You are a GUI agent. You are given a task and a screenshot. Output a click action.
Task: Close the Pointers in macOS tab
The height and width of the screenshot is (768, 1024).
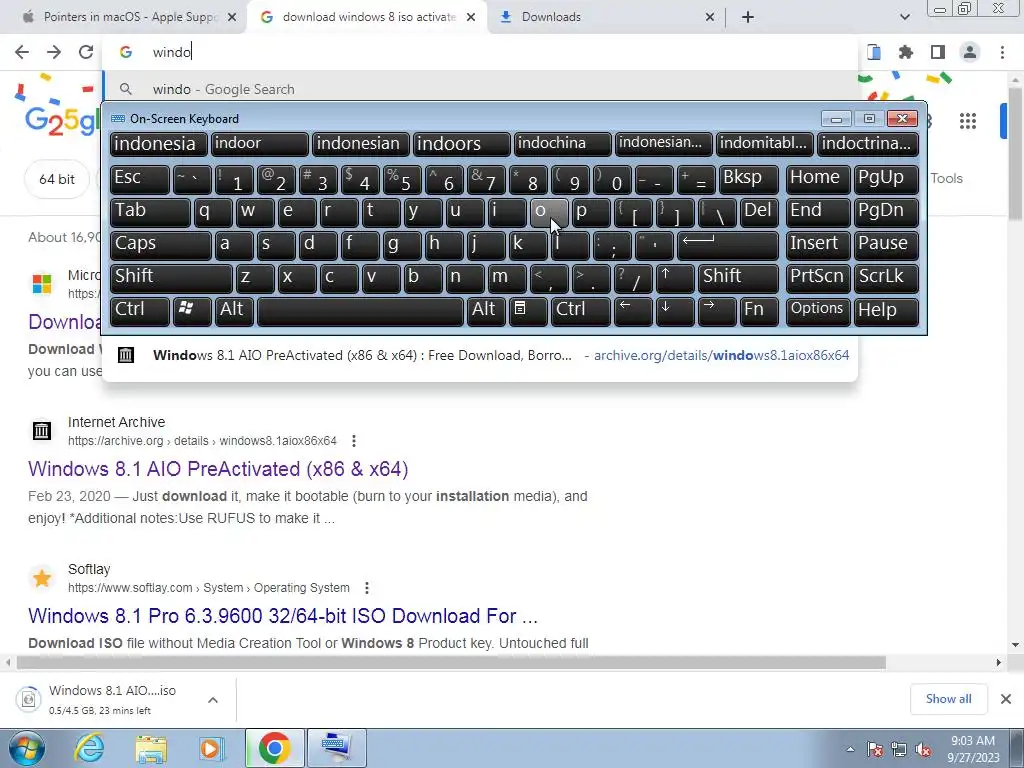tap(232, 17)
